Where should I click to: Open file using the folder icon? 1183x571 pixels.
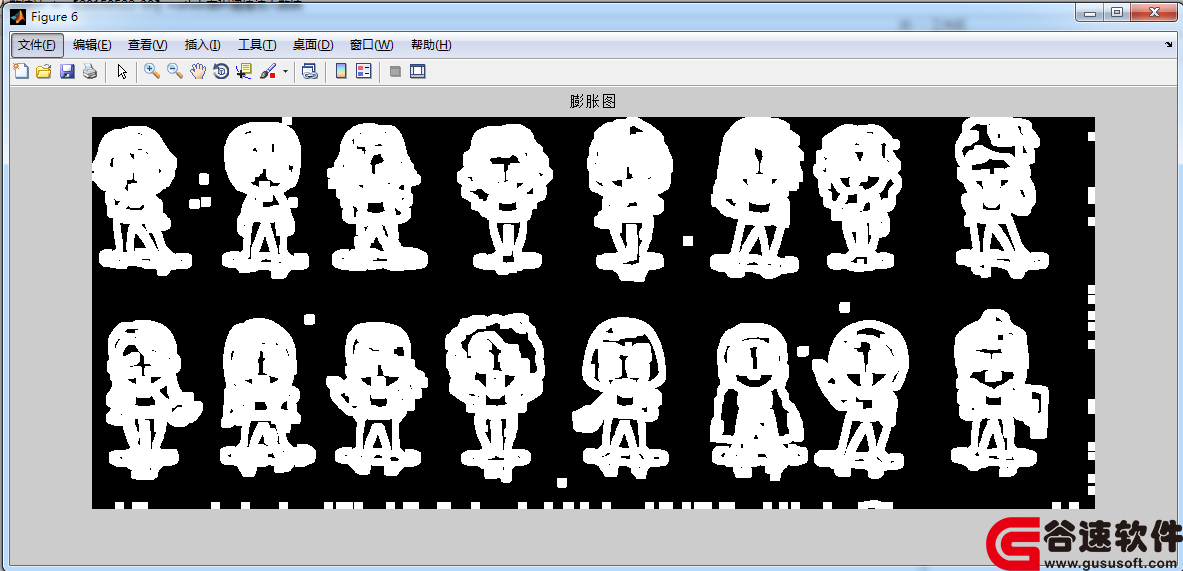tap(44, 72)
